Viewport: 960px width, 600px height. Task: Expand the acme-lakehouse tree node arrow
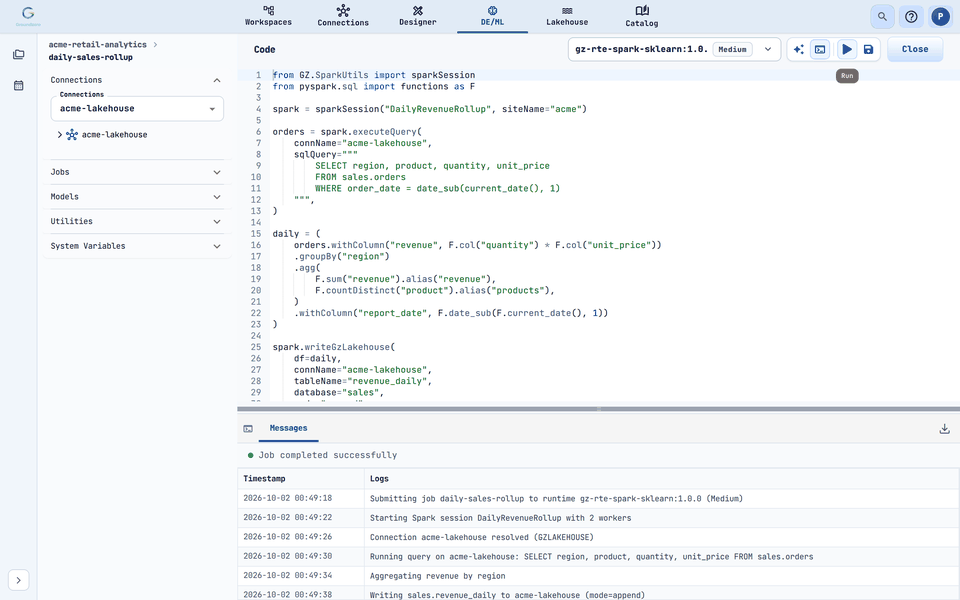pos(59,135)
